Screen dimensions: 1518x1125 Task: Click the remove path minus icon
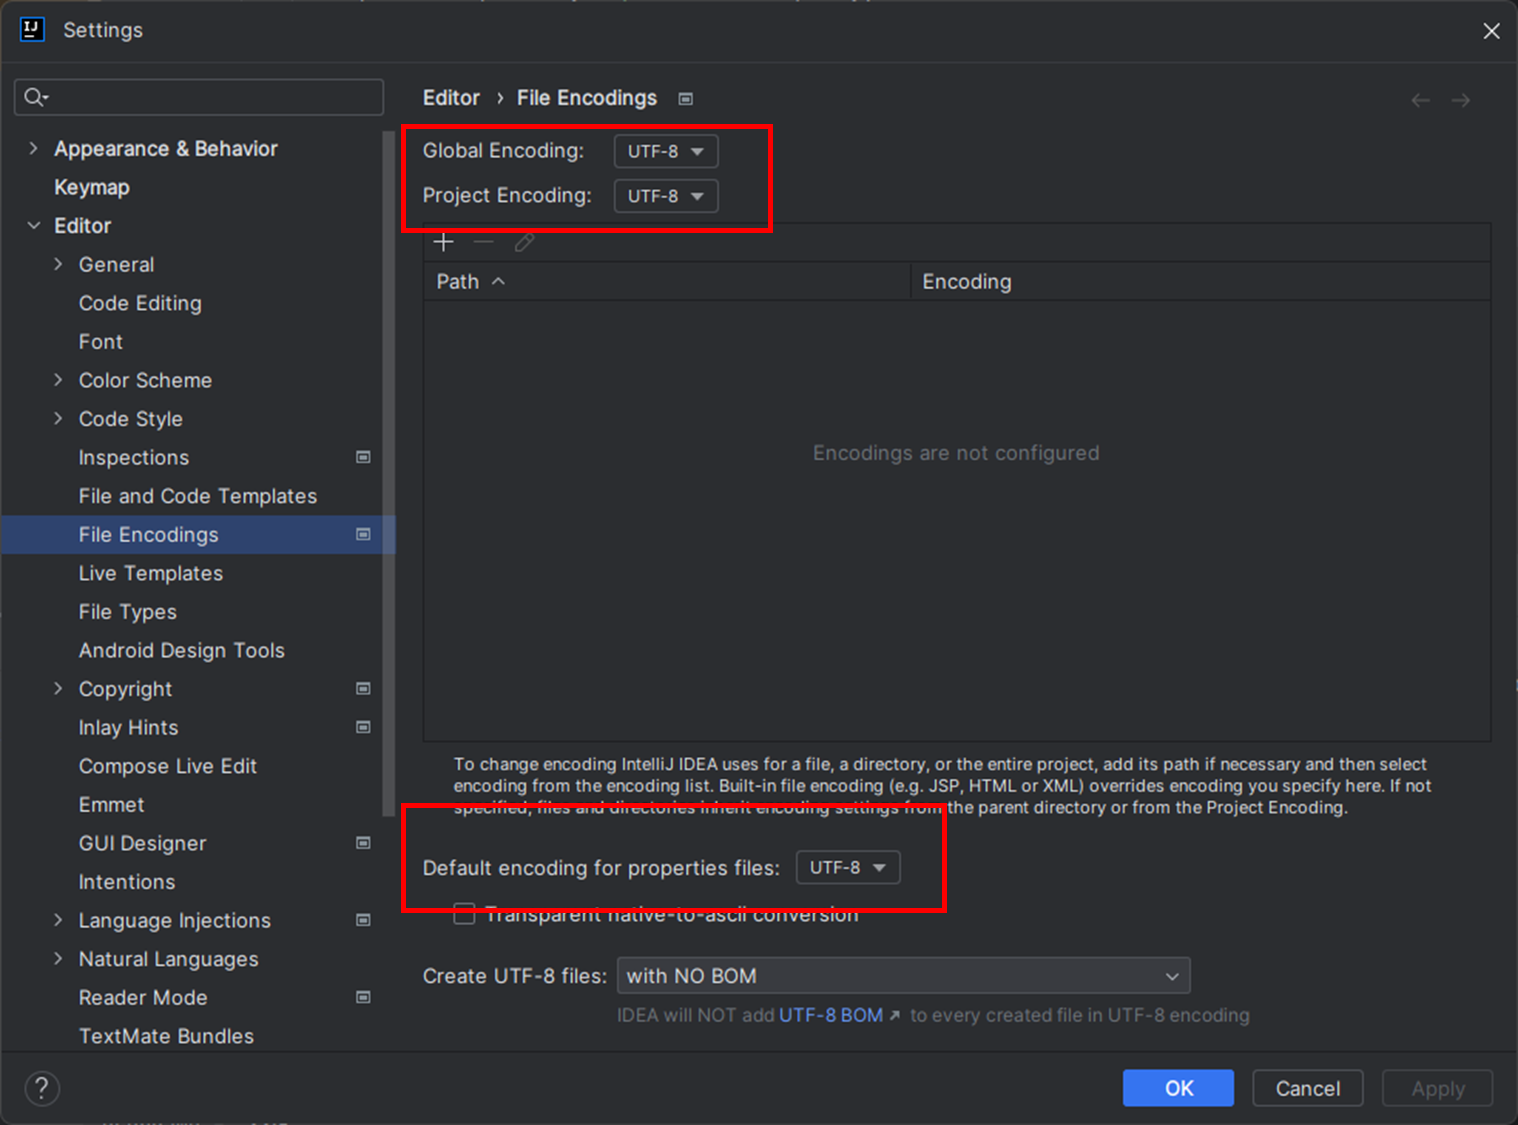[484, 242]
